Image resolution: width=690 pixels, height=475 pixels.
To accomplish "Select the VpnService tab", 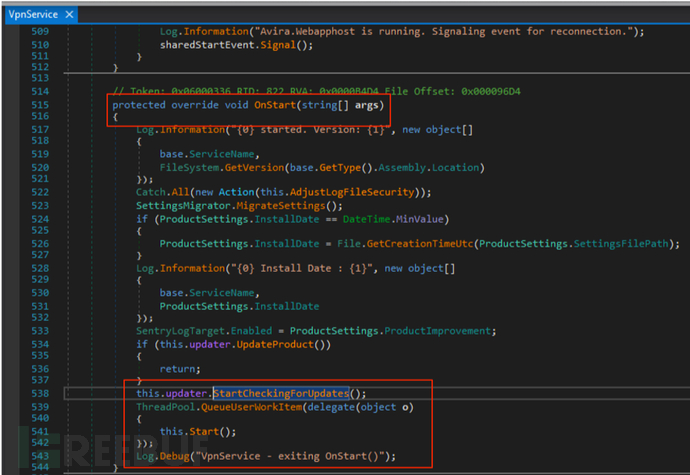I will click(x=33, y=15).
